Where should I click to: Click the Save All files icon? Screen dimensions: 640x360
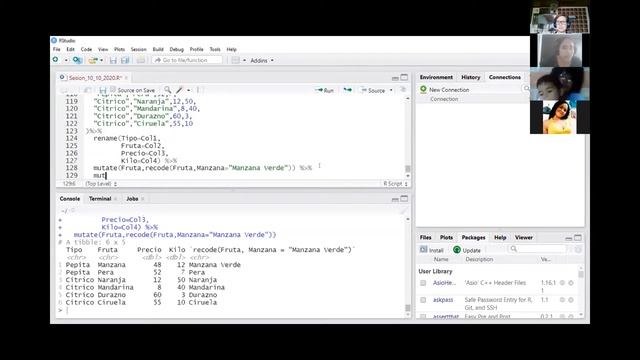pos(125,60)
